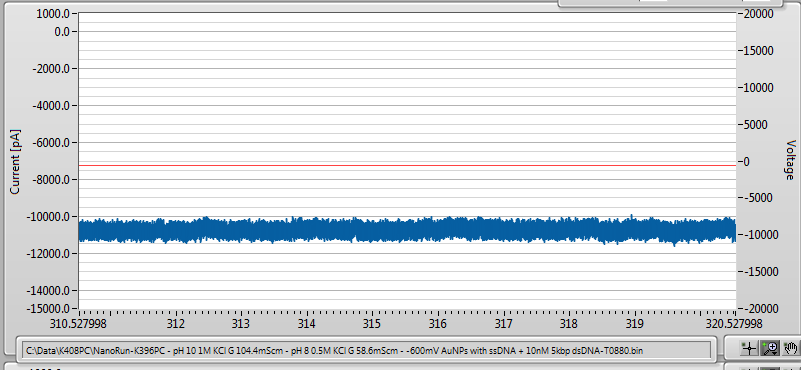Select the 310.527998 x-axis start value

(79, 324)
